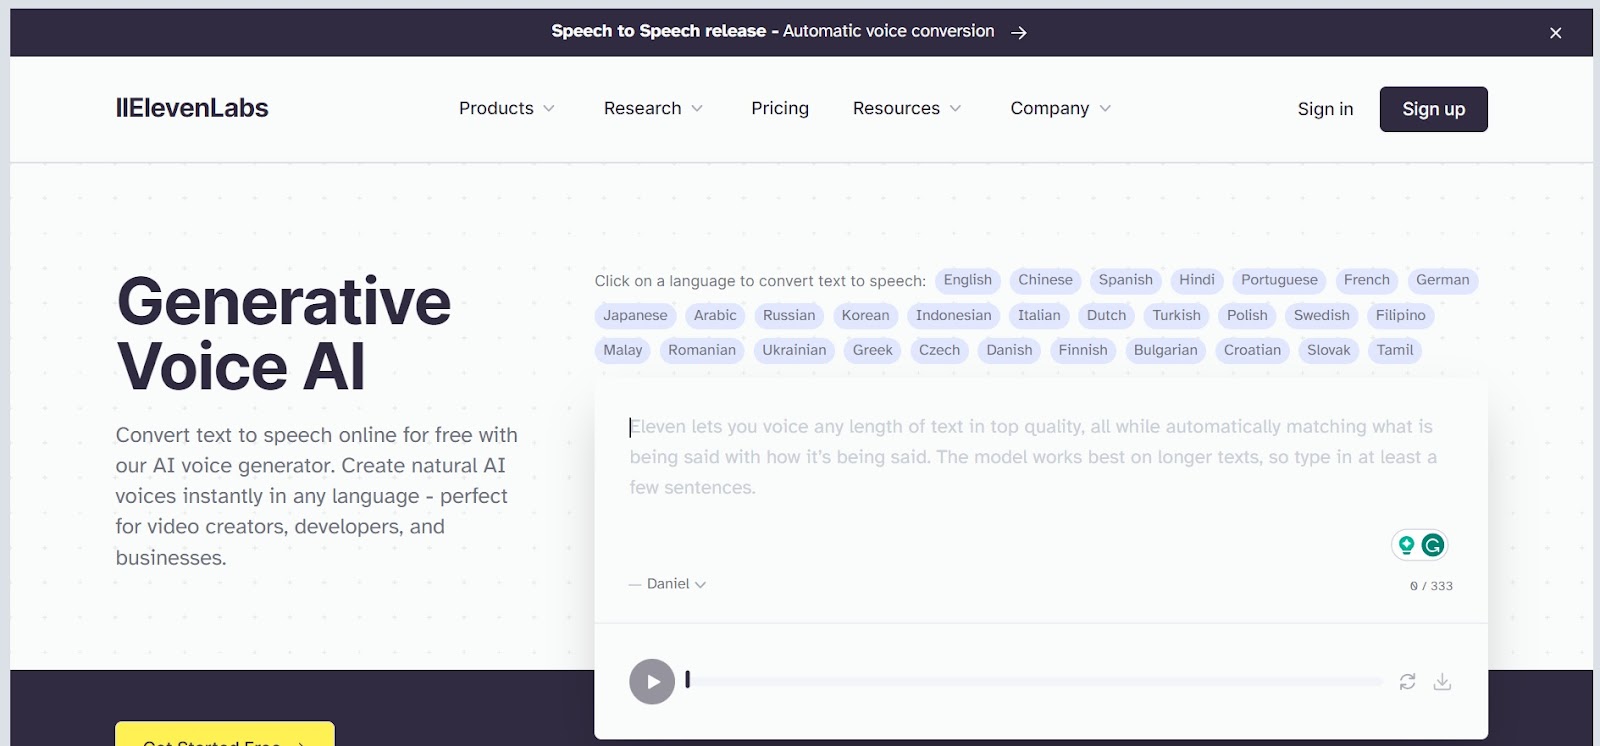
Task: Select the Portuguese language chip
Action: [1279, 281]
